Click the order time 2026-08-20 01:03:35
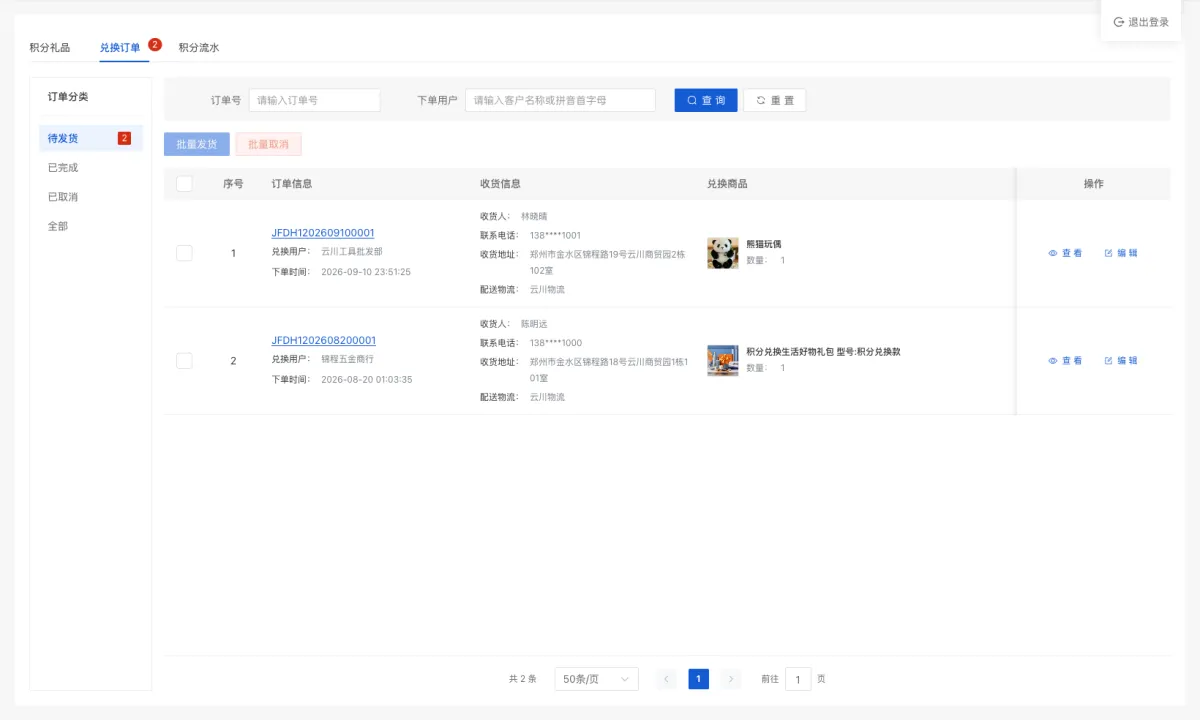 367,380
